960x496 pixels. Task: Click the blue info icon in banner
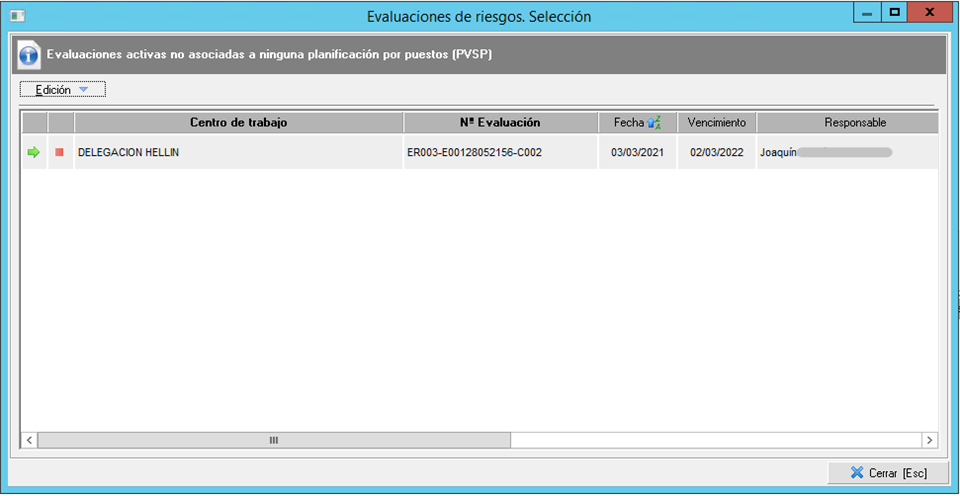(29, 55)
